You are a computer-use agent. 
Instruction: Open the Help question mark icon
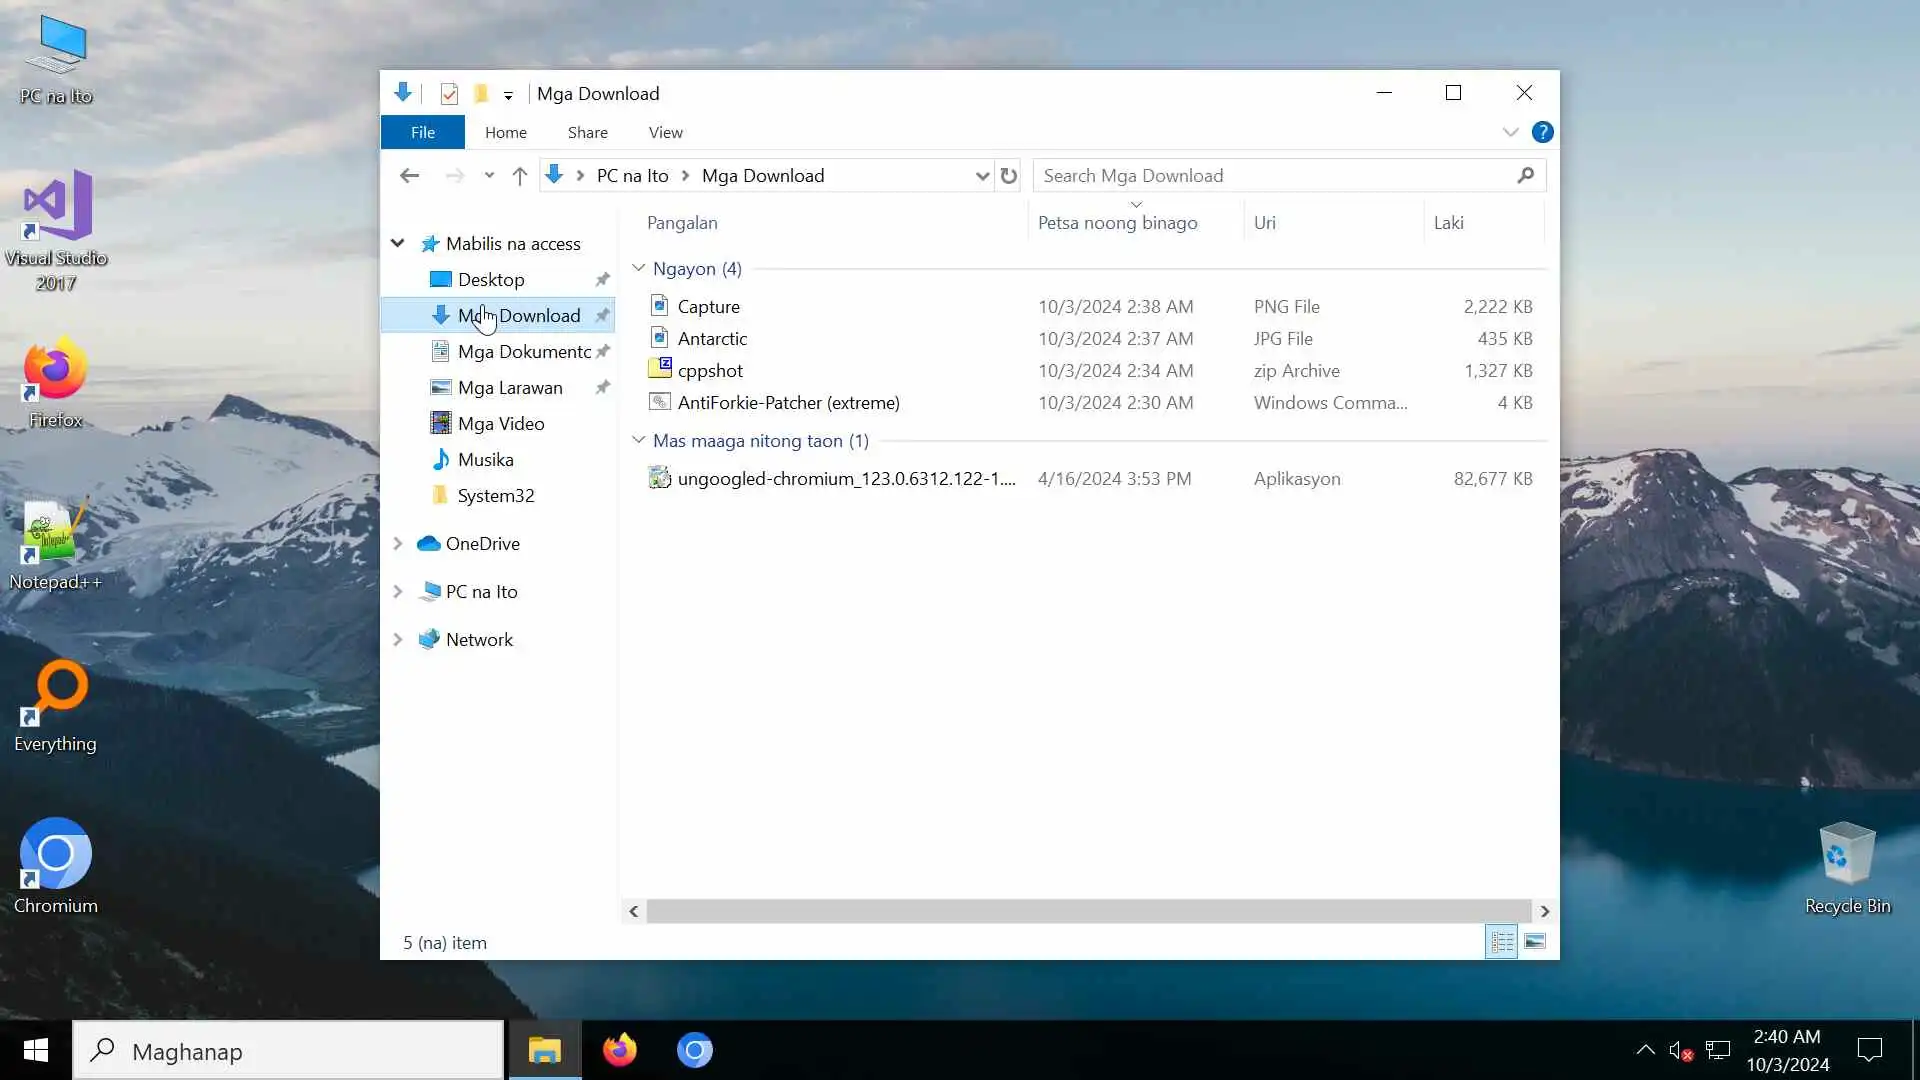(1542, 132)
